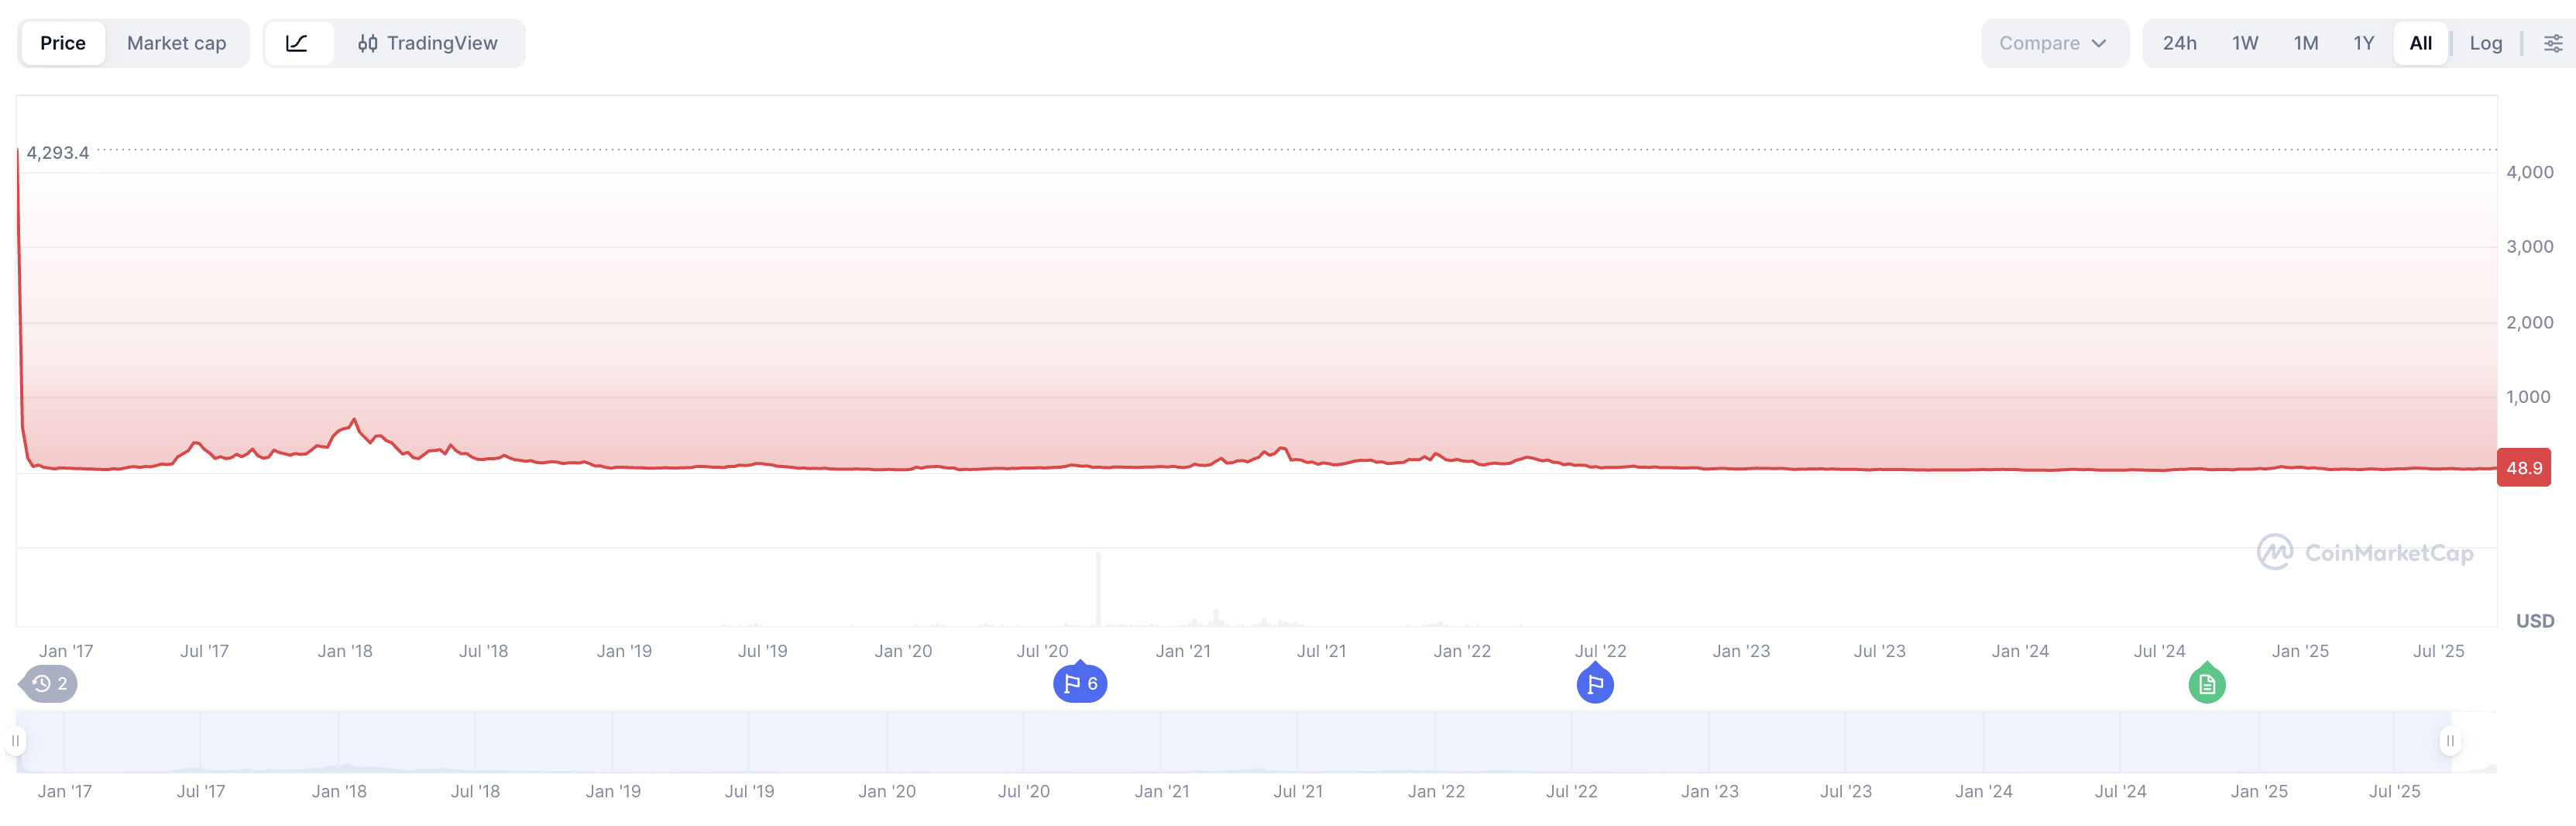
Task: Click the blue flag marker with 6 events
Action: [x=1080, y=684]
